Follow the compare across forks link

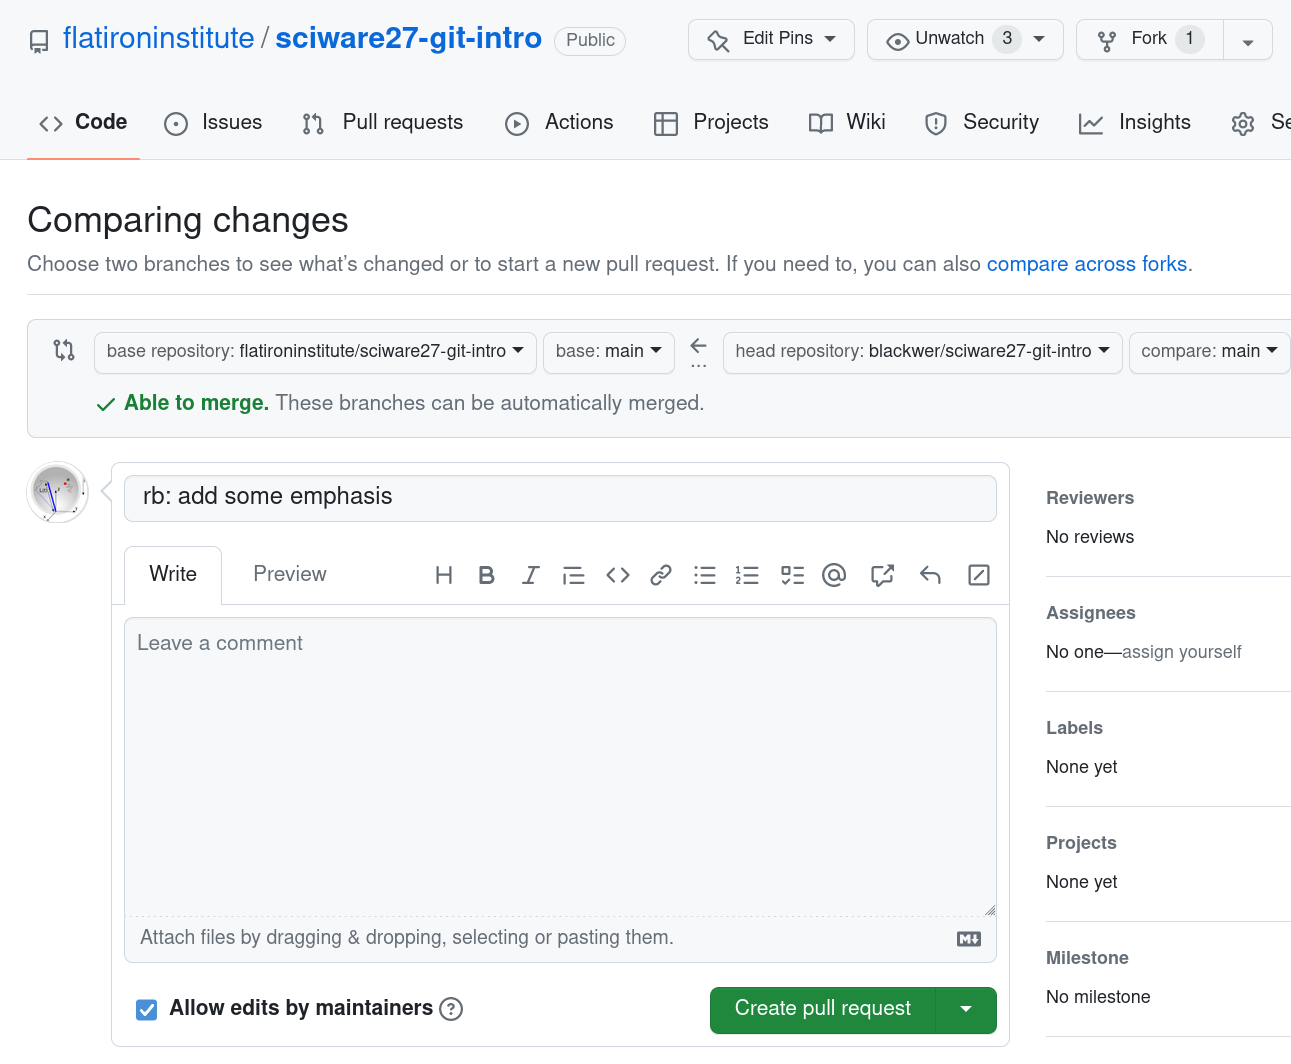1087,264
